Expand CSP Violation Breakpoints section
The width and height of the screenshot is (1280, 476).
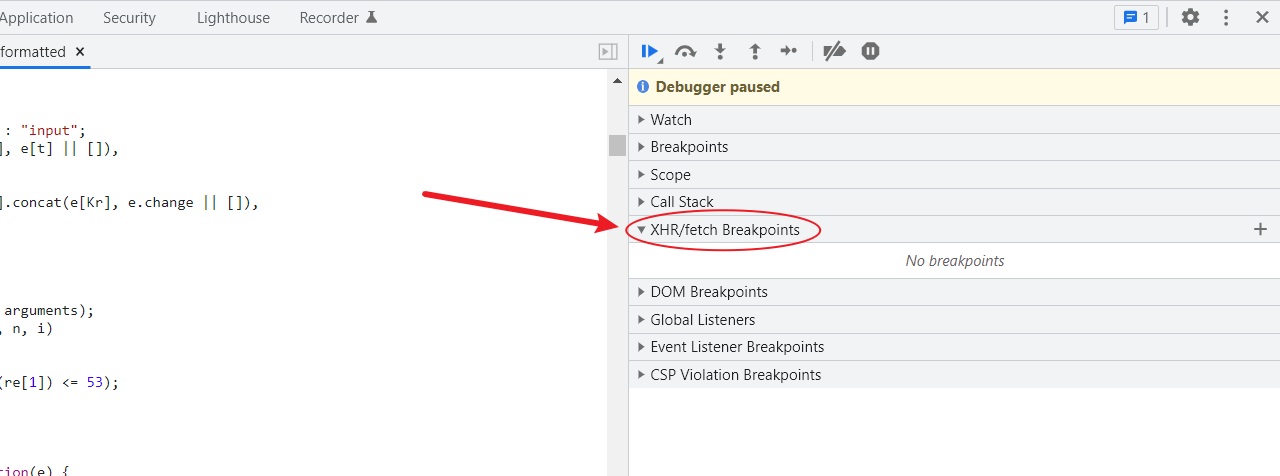point(954,375)
